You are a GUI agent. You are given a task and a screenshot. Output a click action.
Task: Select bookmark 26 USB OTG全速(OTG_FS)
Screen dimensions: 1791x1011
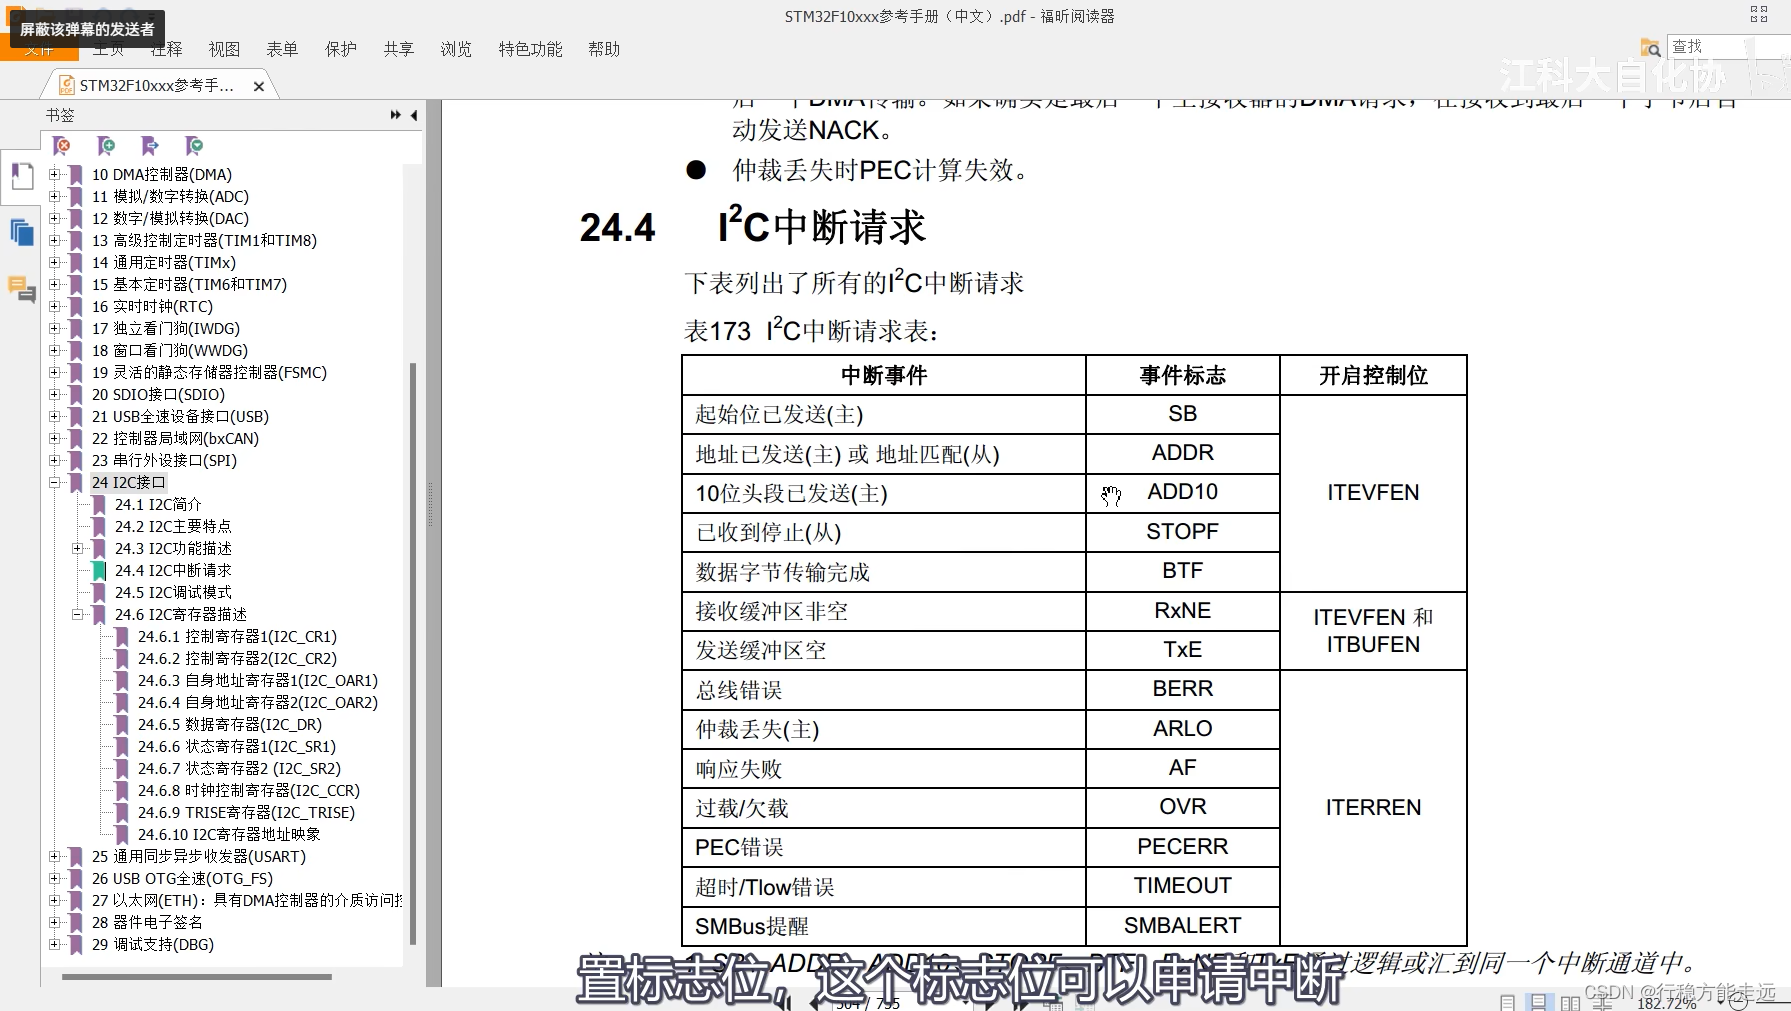[182, 878]
